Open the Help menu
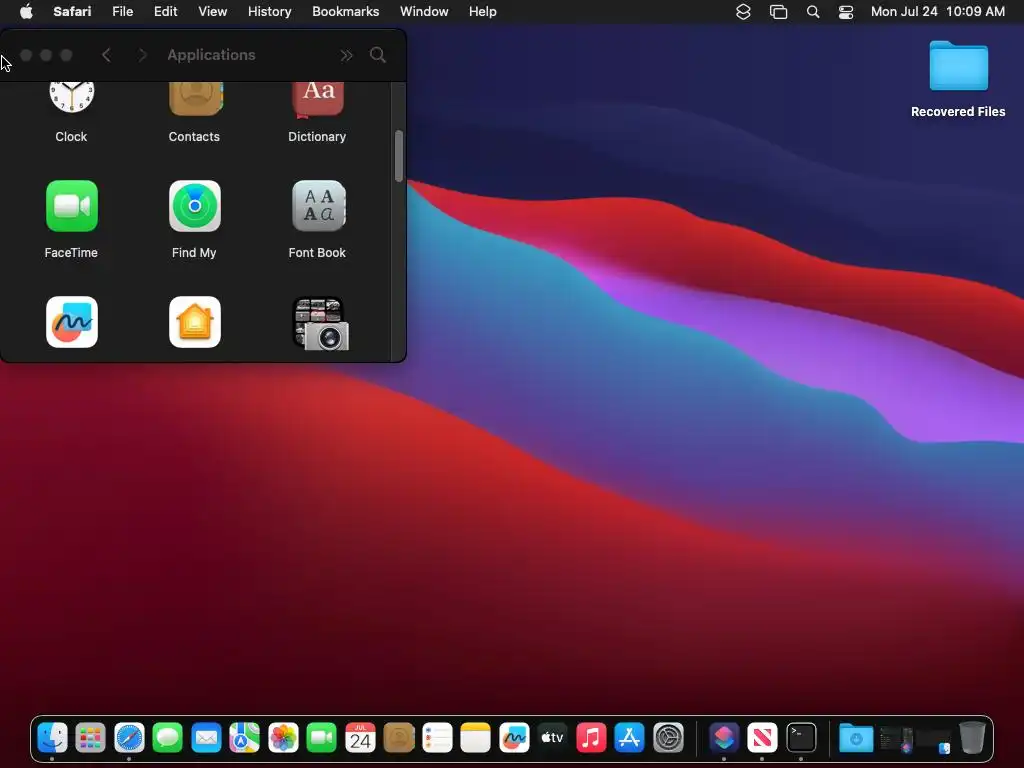The image size is (1024, 768). [483, 12]
